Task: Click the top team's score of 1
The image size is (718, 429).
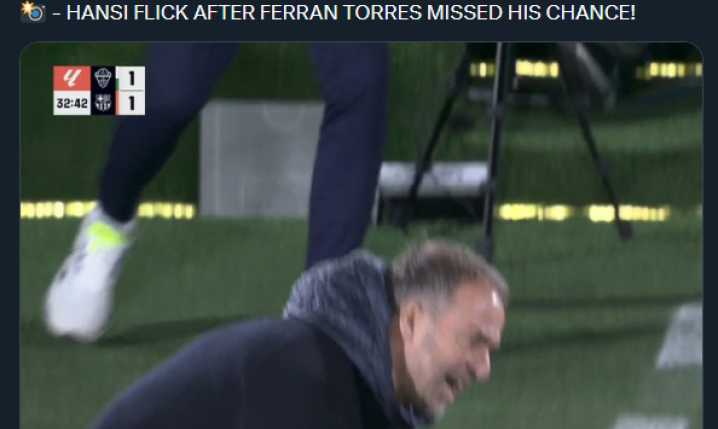Action: pyautogui.click(x=131, y=78)
